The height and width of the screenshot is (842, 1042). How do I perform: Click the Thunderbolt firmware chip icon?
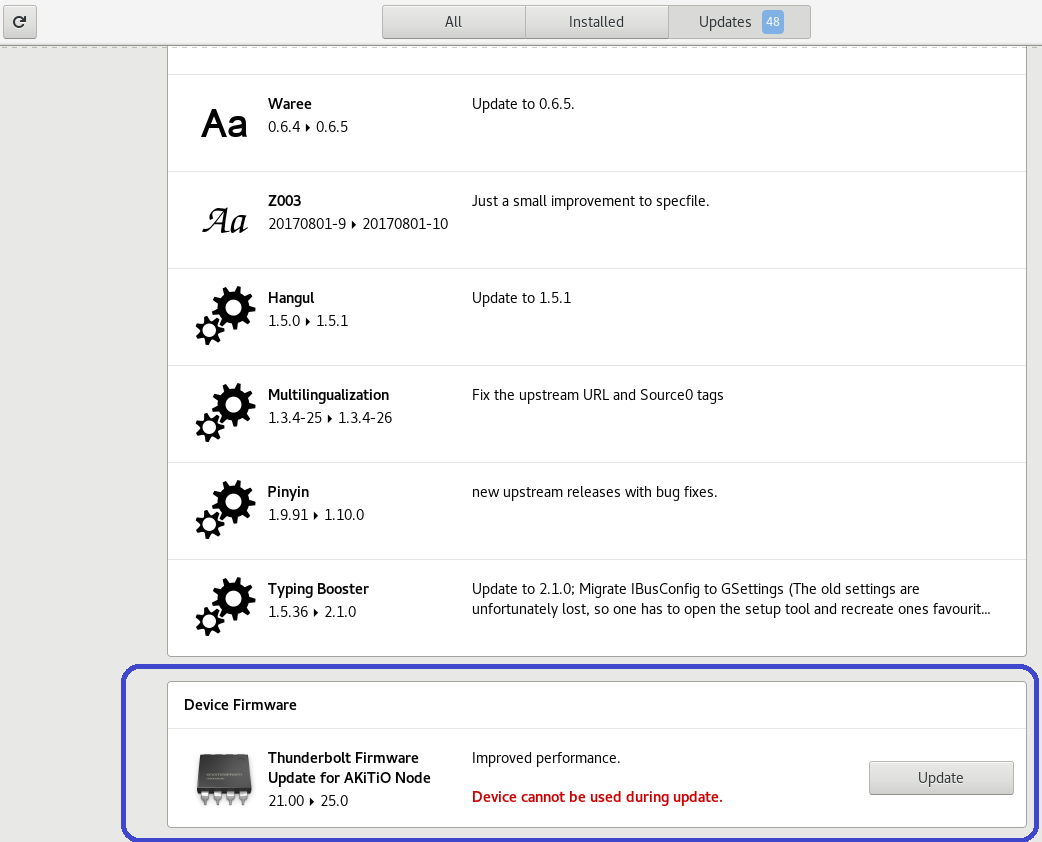click(x=224, y=779)
